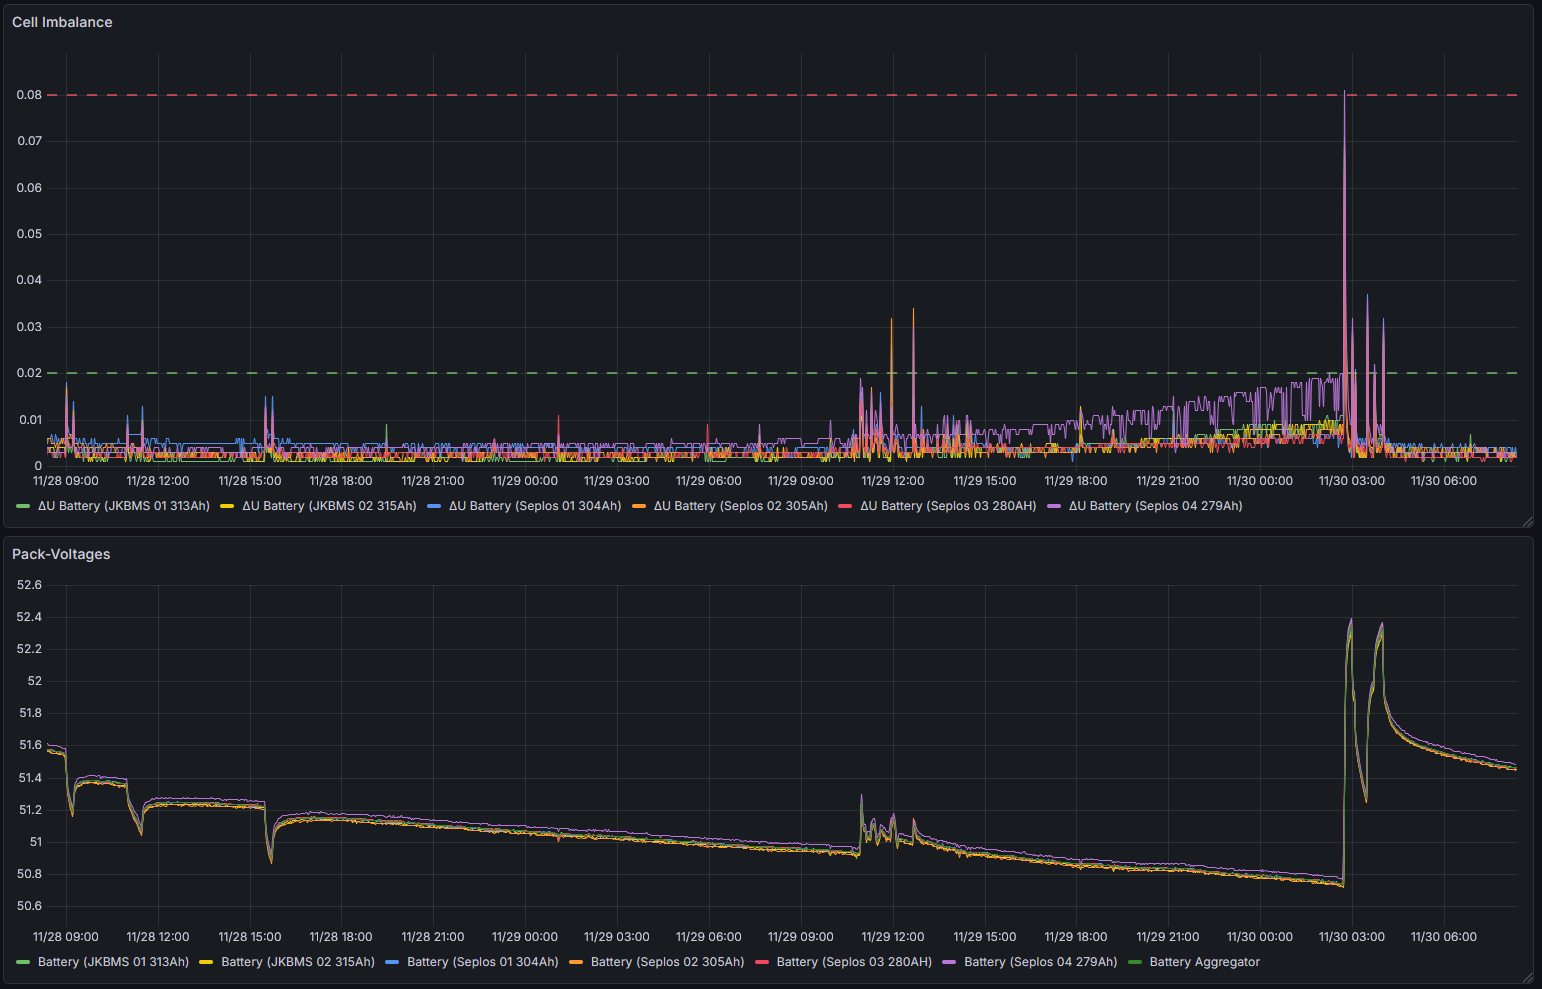This screenshot has width=1542, height=989.
Task: Open the Pack-Voltages panel title menu
Action: point(61,554)
